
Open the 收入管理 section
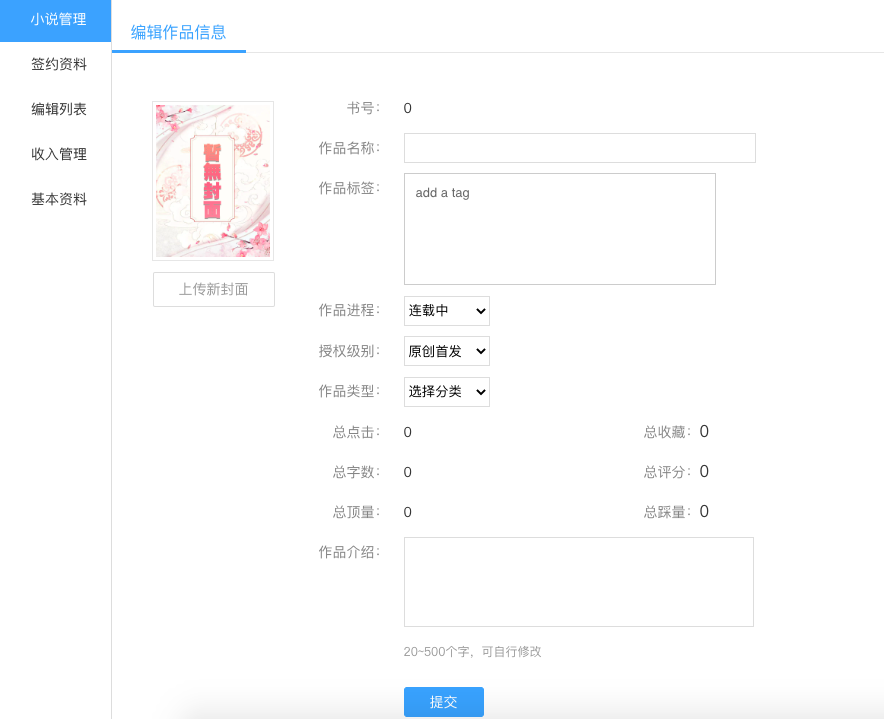[58, 154]
